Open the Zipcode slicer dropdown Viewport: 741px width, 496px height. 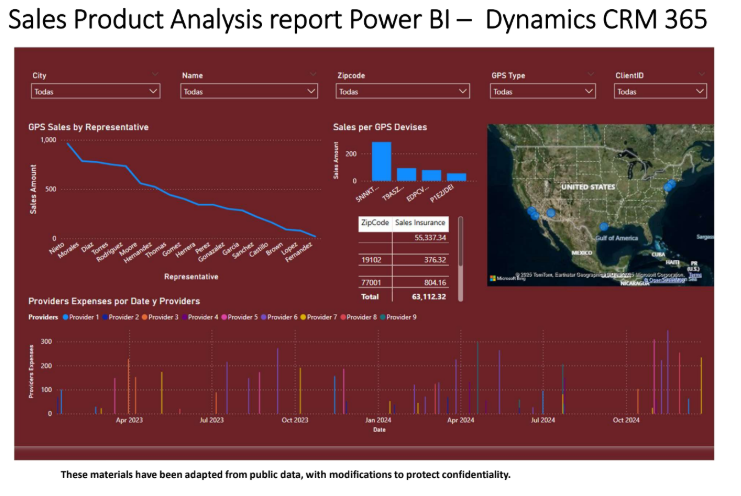coord(402,91)
